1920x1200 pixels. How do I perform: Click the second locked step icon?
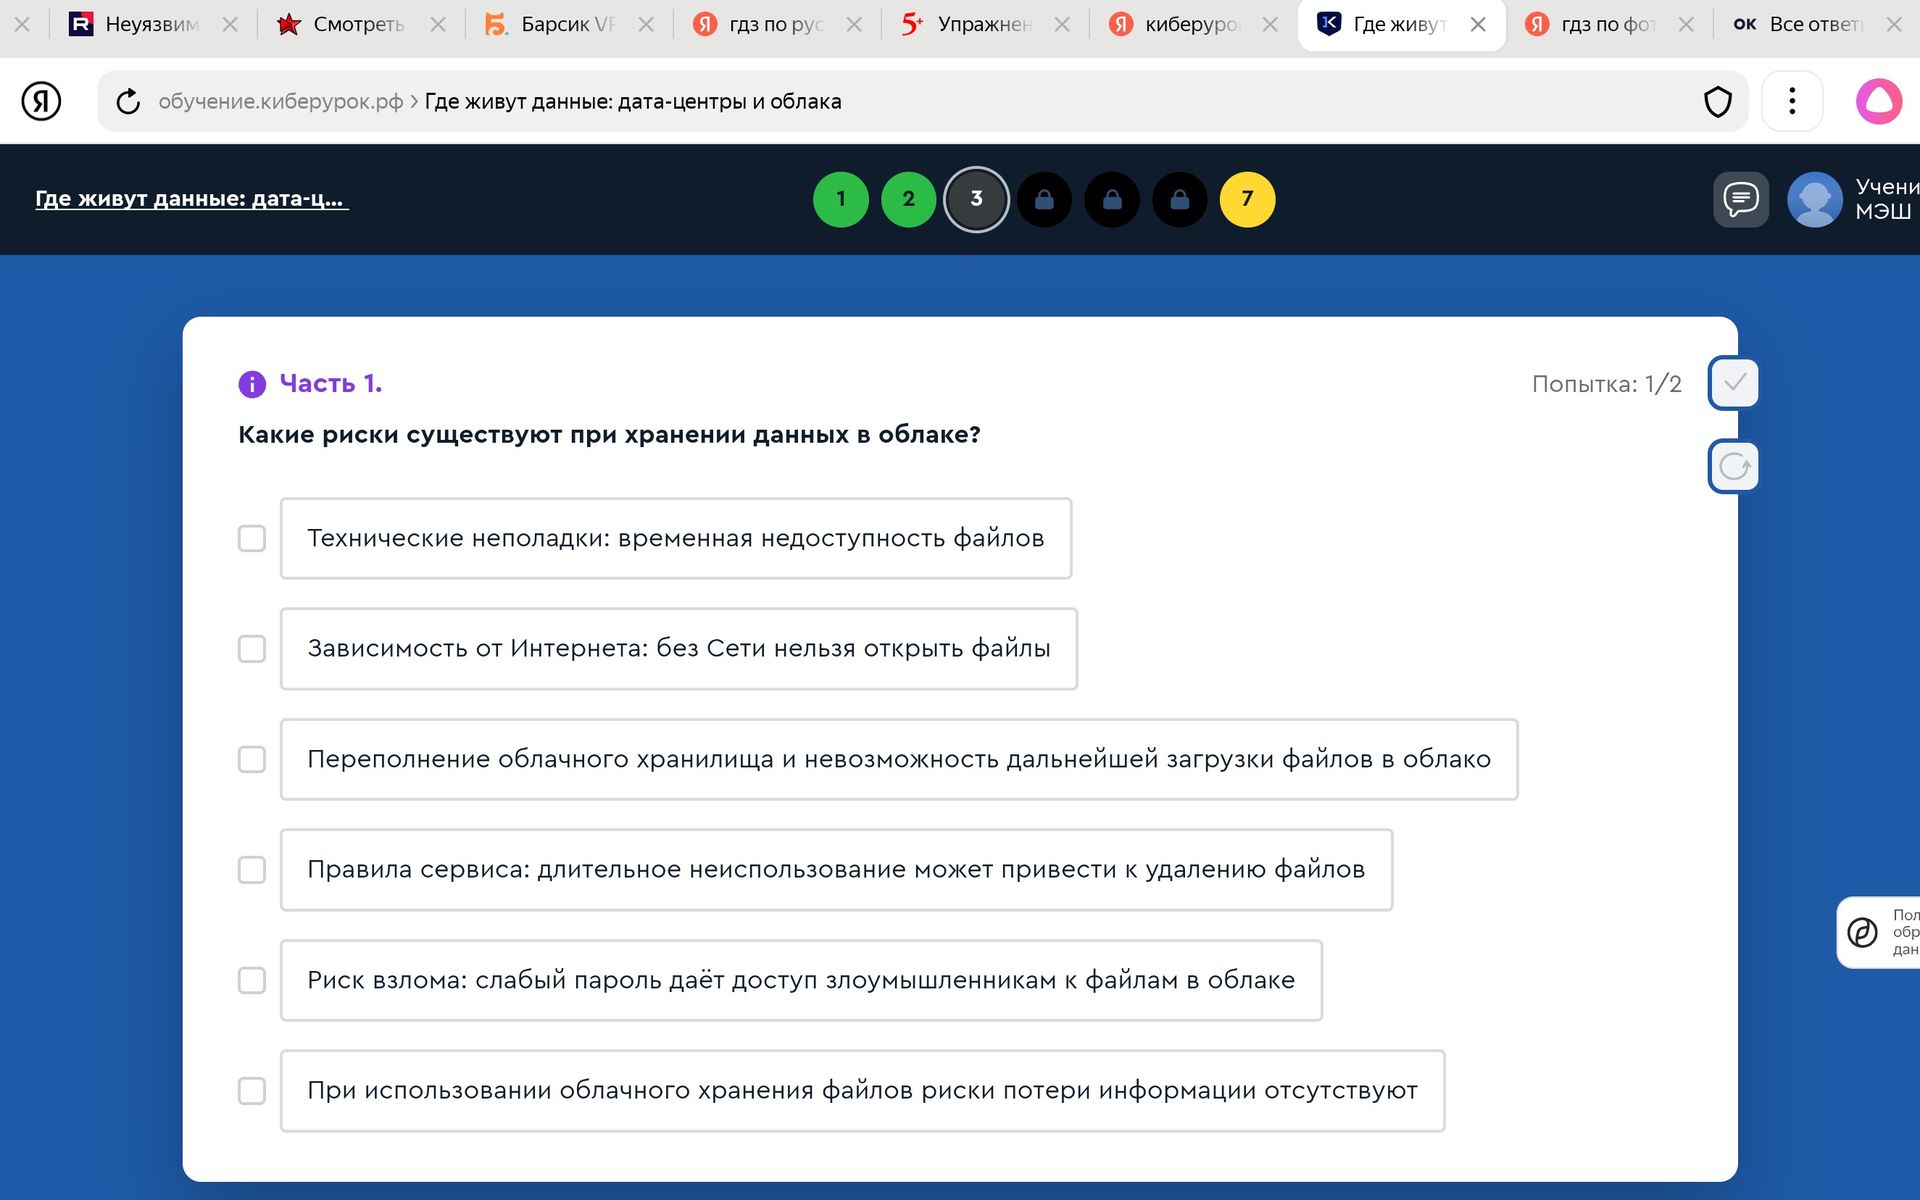[x=1112, y=199]
